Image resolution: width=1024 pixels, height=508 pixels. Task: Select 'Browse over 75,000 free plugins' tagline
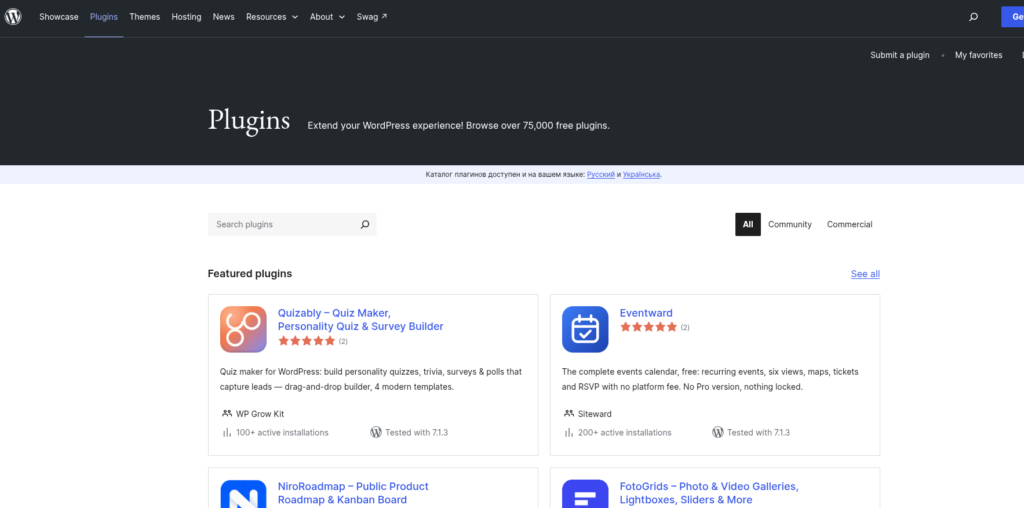(539, 125)
